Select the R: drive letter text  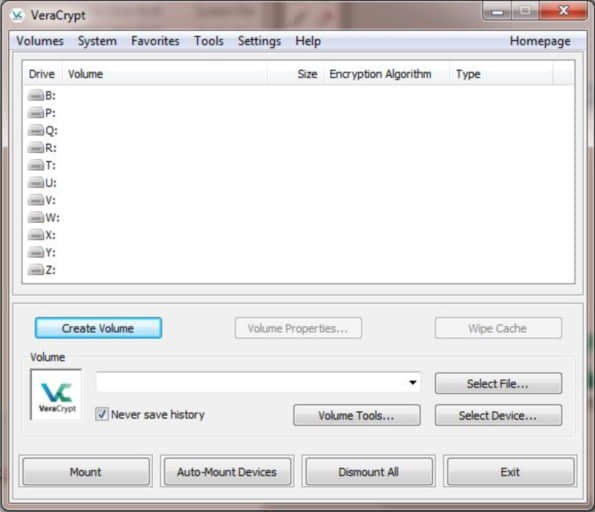tap(50, 148)
